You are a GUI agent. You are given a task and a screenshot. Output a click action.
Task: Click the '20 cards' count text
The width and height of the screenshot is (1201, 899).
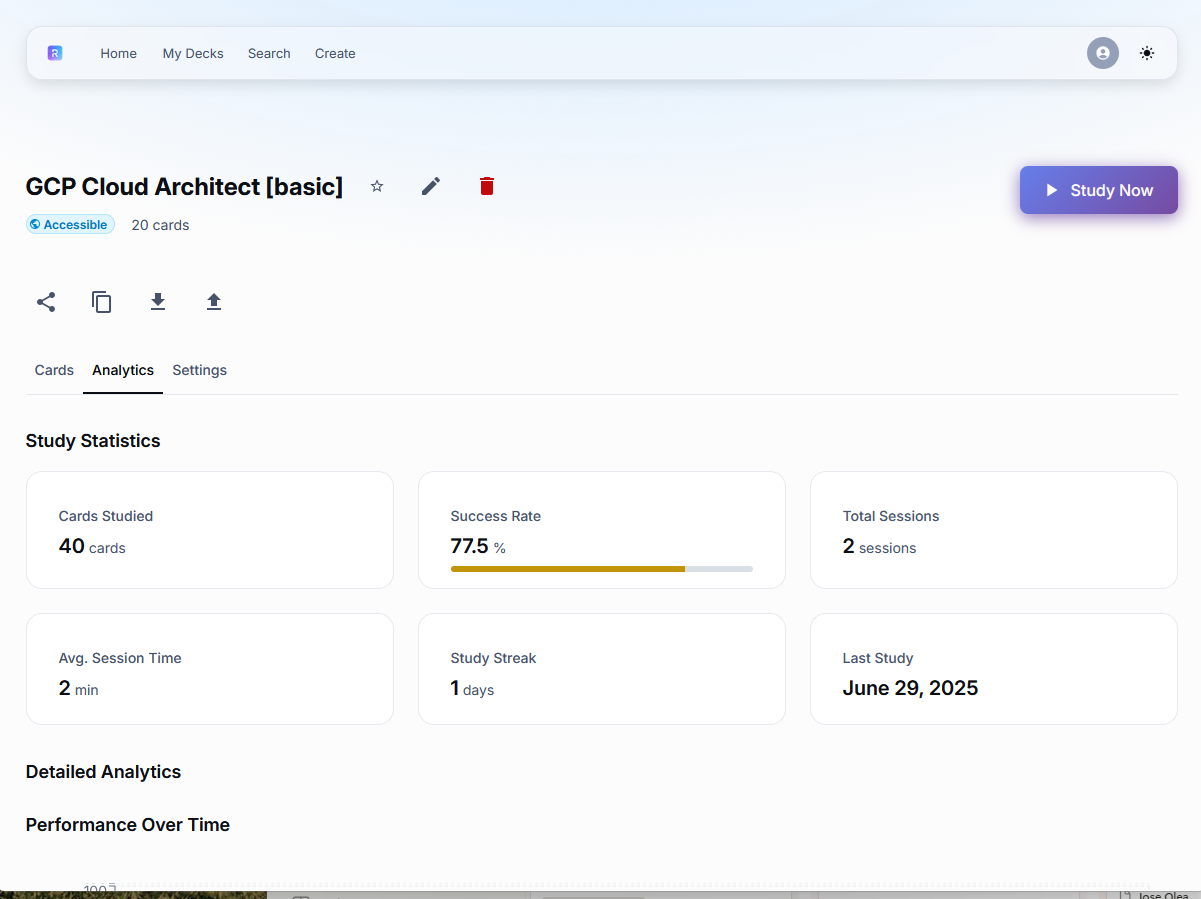pyautogui.click(x=160, y=225)
